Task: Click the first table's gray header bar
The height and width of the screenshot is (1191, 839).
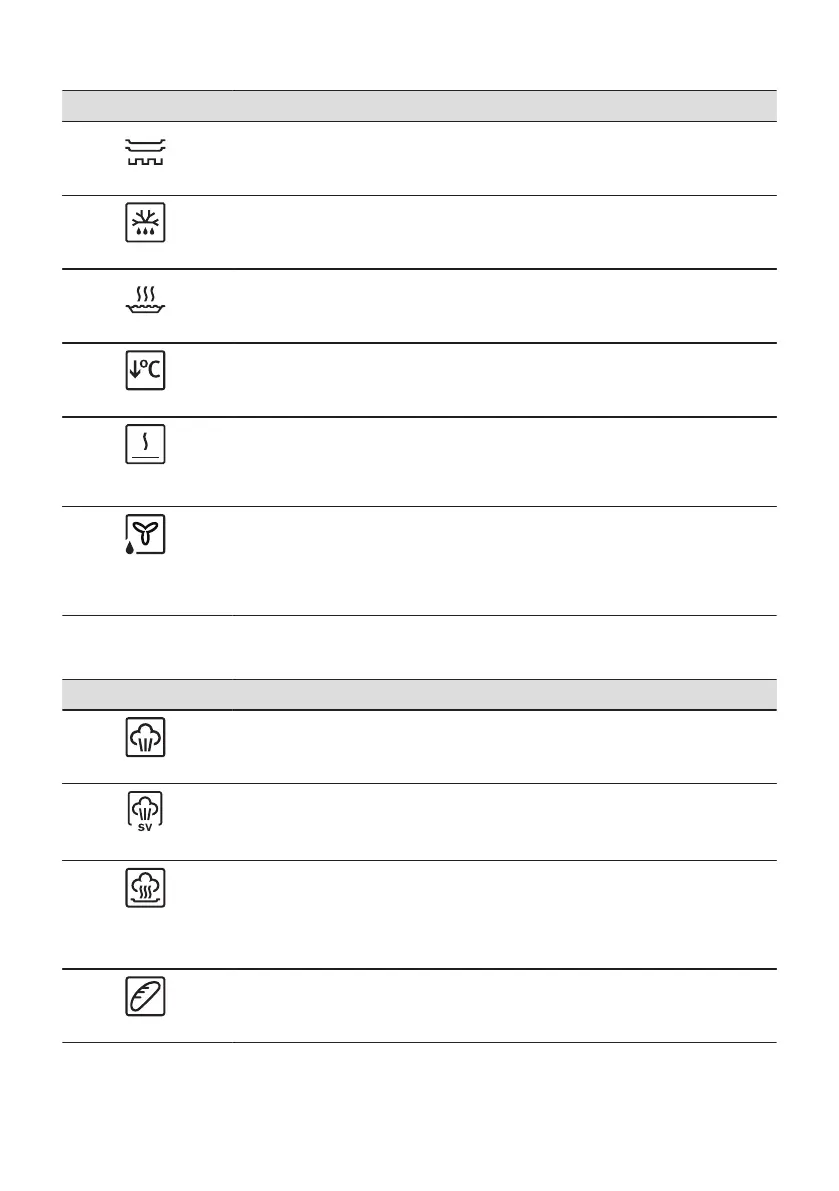Action: tap(420, 105)
